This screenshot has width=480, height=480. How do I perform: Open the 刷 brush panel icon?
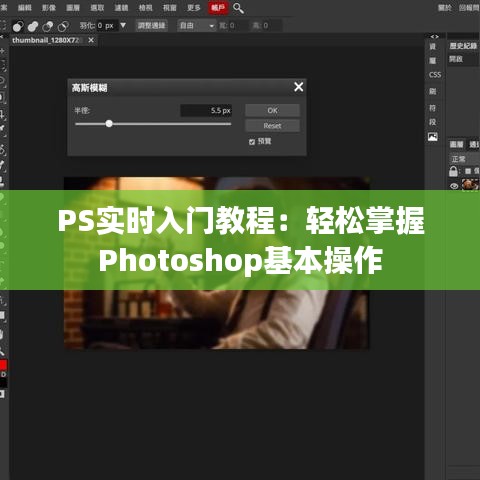click(x=433, y=91)
